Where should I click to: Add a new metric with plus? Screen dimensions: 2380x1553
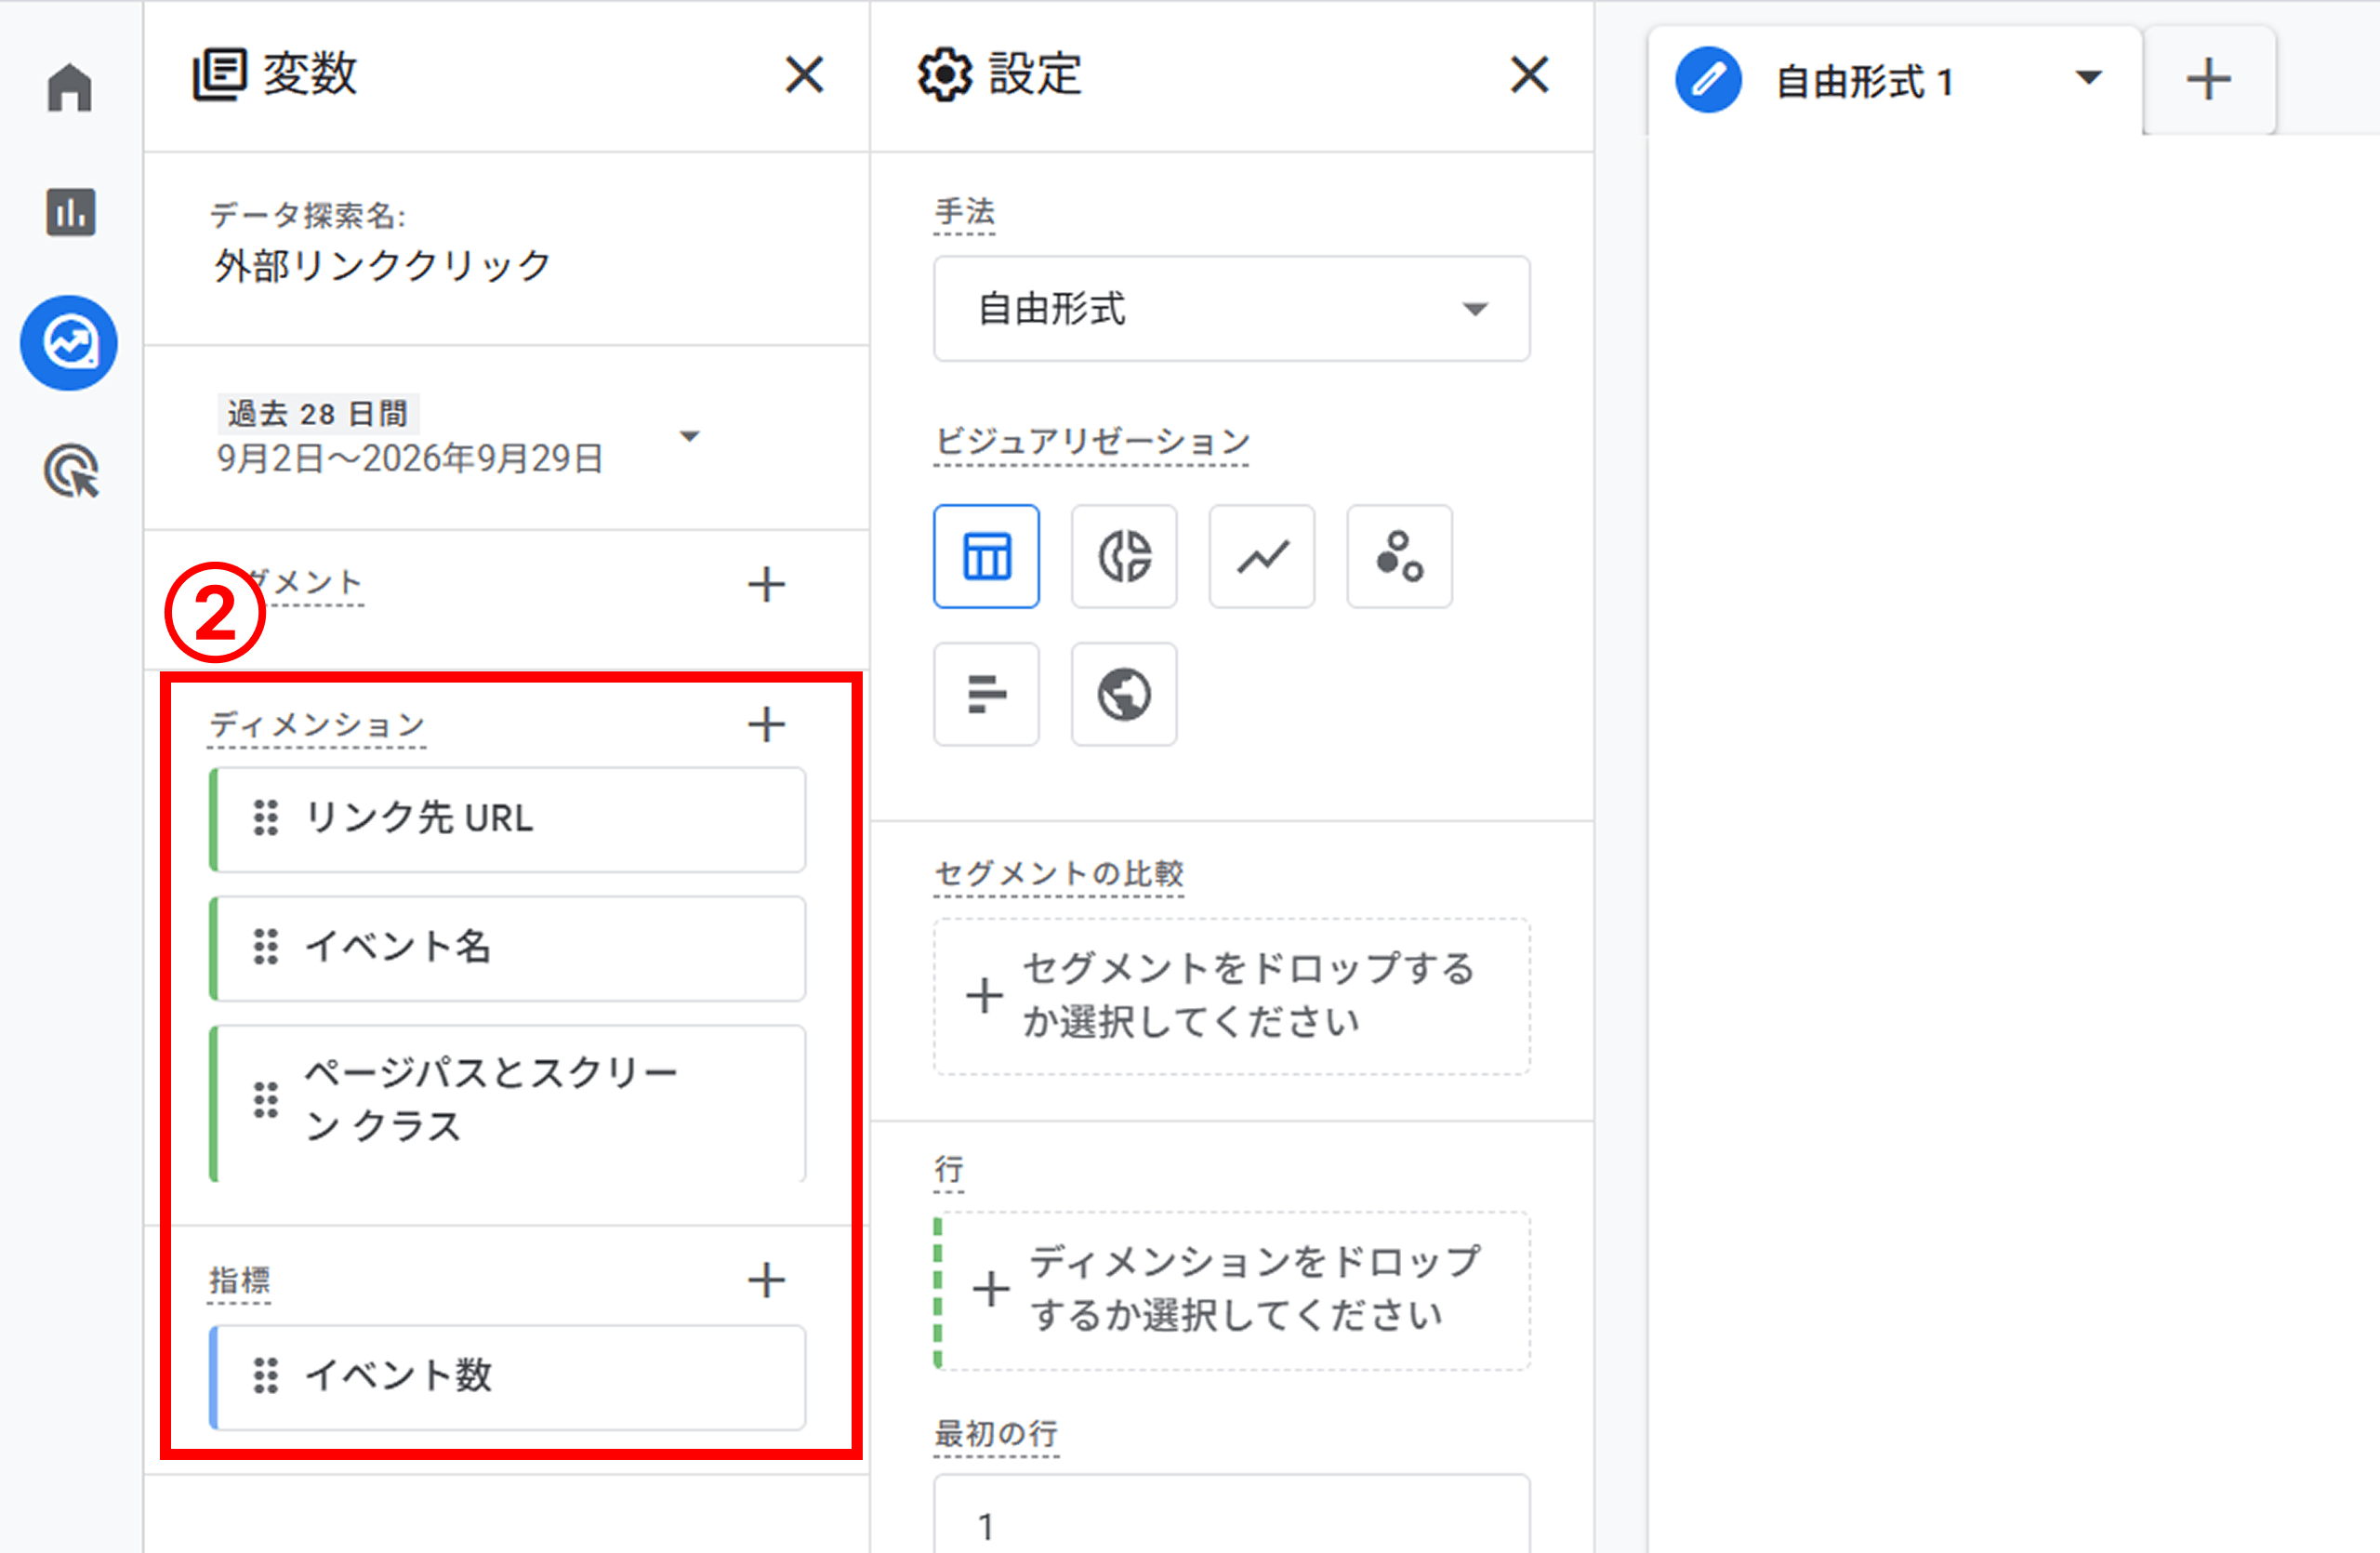coord(767,1280)
